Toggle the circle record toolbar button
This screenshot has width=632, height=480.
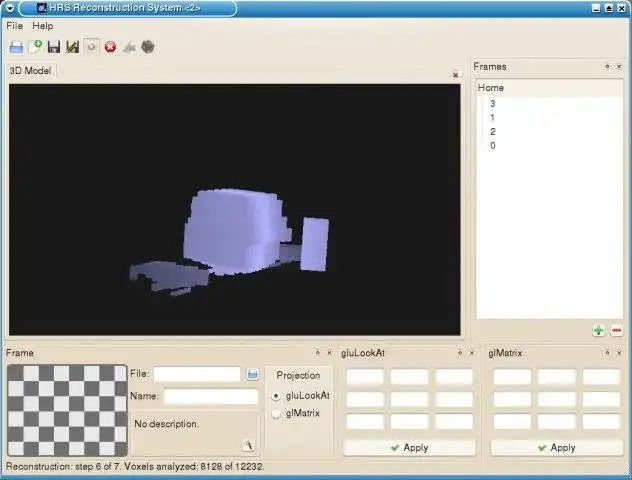click(x=91, y=47)
